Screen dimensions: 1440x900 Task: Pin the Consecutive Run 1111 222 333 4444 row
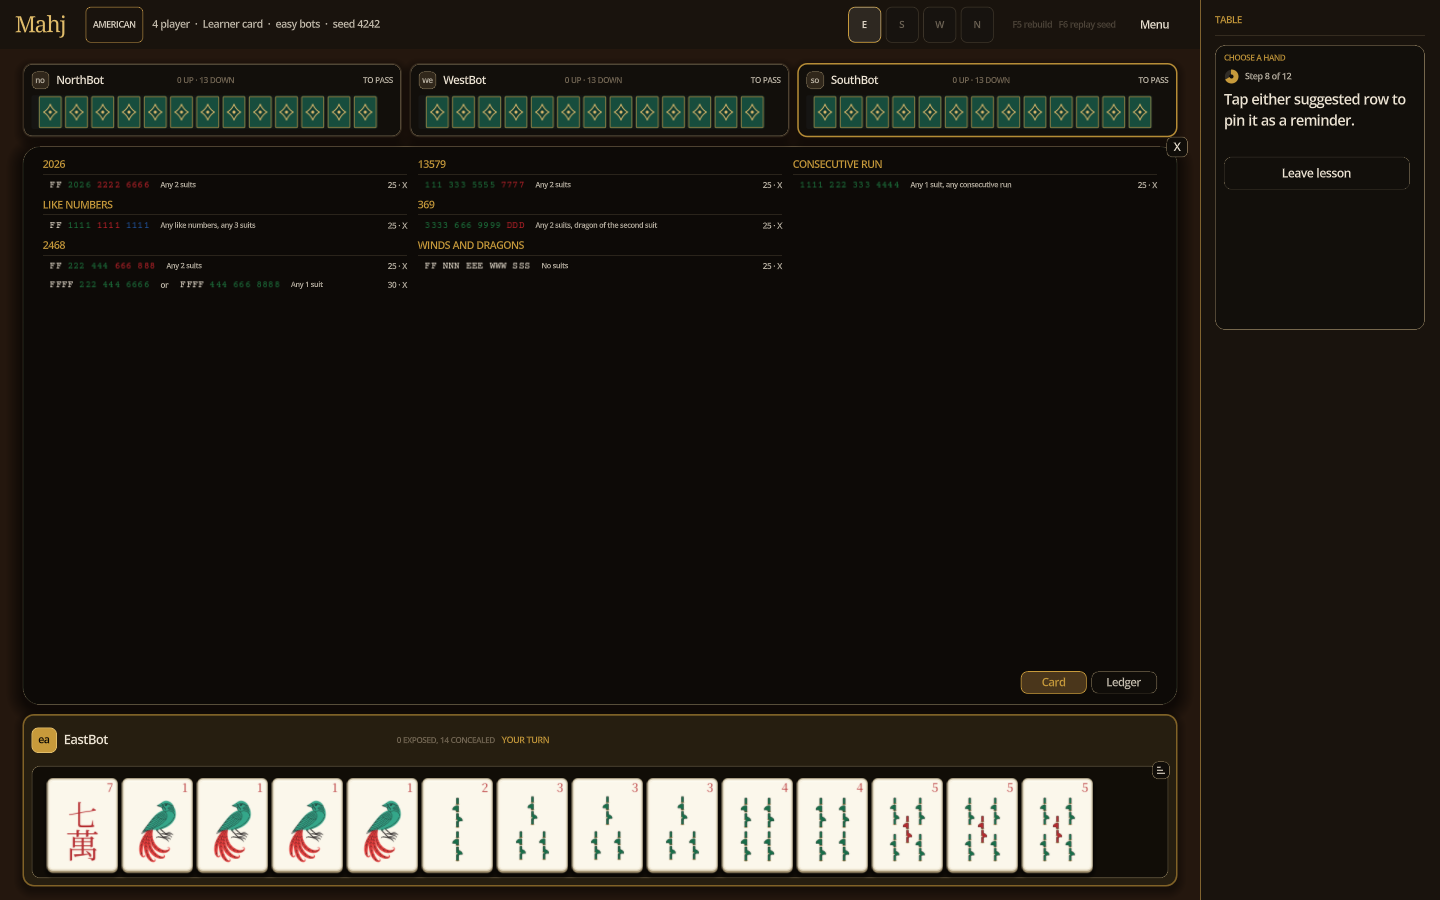coord(978,185)
